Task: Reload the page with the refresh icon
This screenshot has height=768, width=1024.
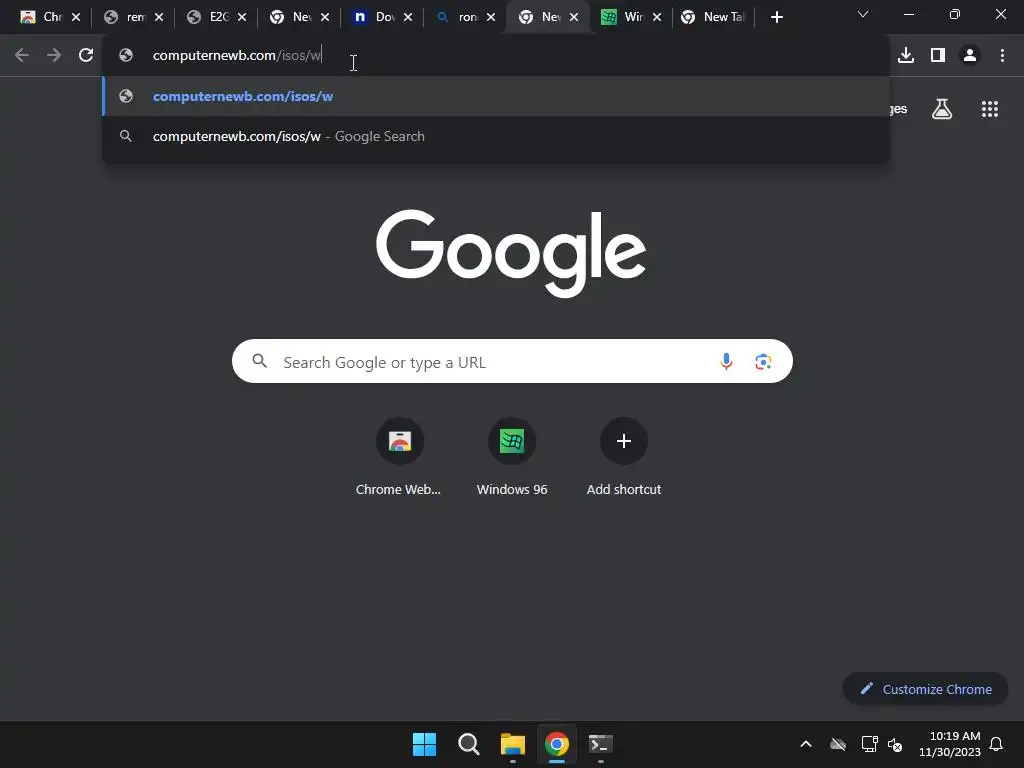Action: (86, 56)
